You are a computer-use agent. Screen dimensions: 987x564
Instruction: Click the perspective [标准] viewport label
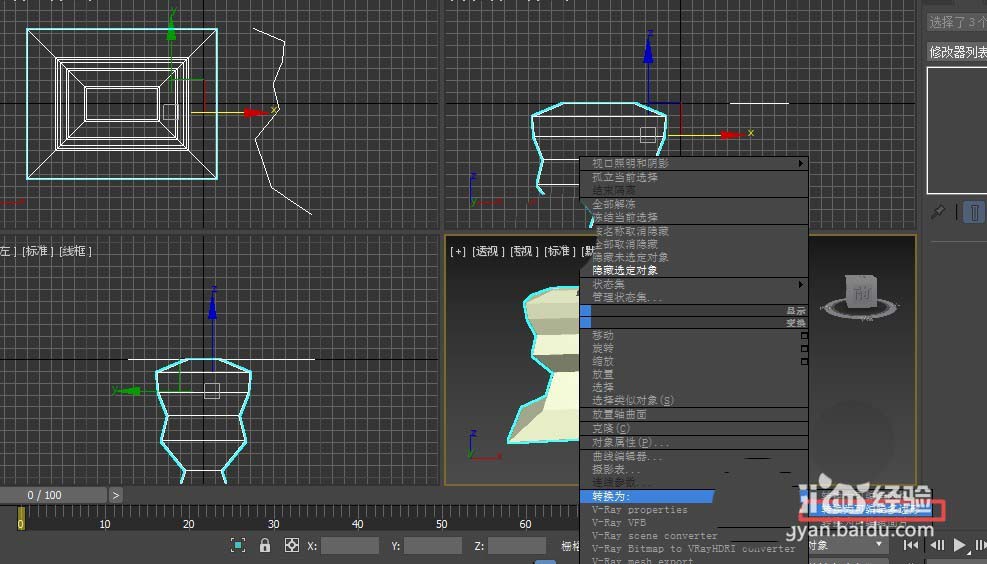tap(558, 252)
